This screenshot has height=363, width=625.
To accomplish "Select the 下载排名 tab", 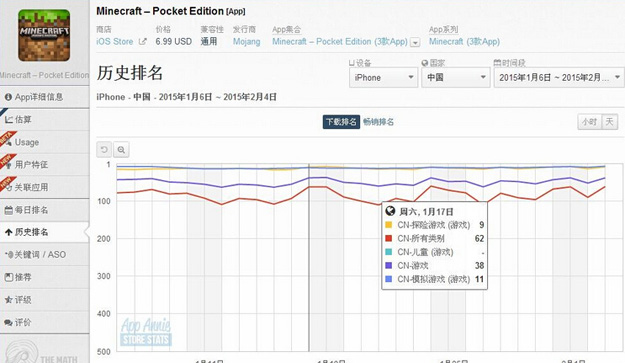I will point(341,122).
